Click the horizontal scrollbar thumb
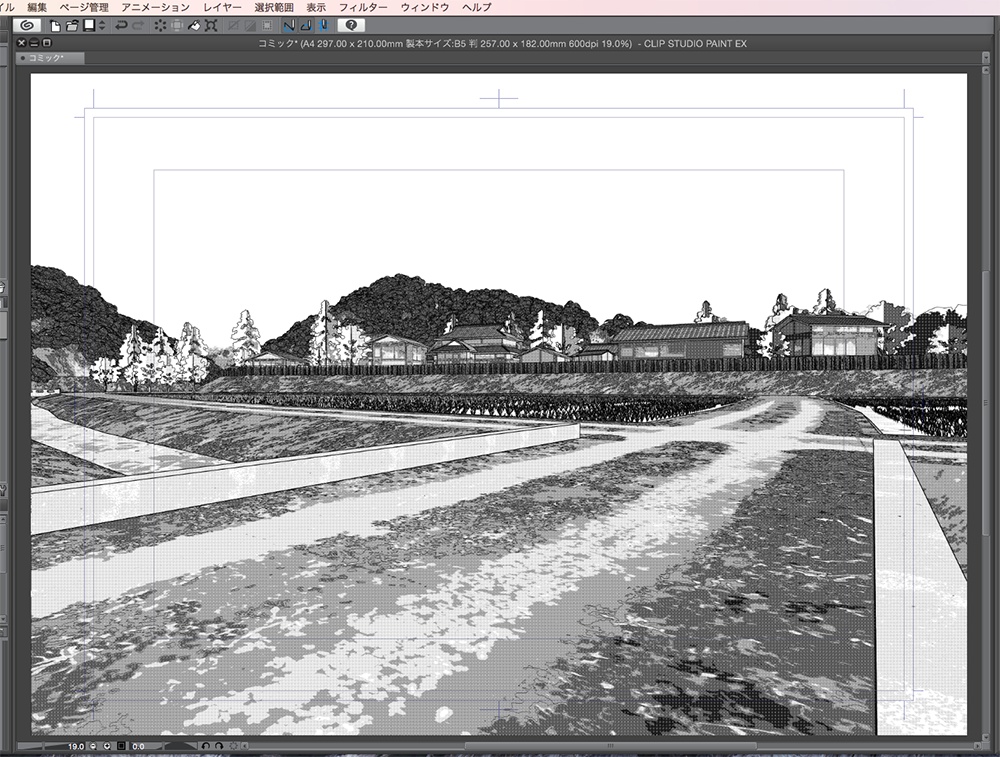This screenshot has height=757, width=1000. click(x=610, y=746)
